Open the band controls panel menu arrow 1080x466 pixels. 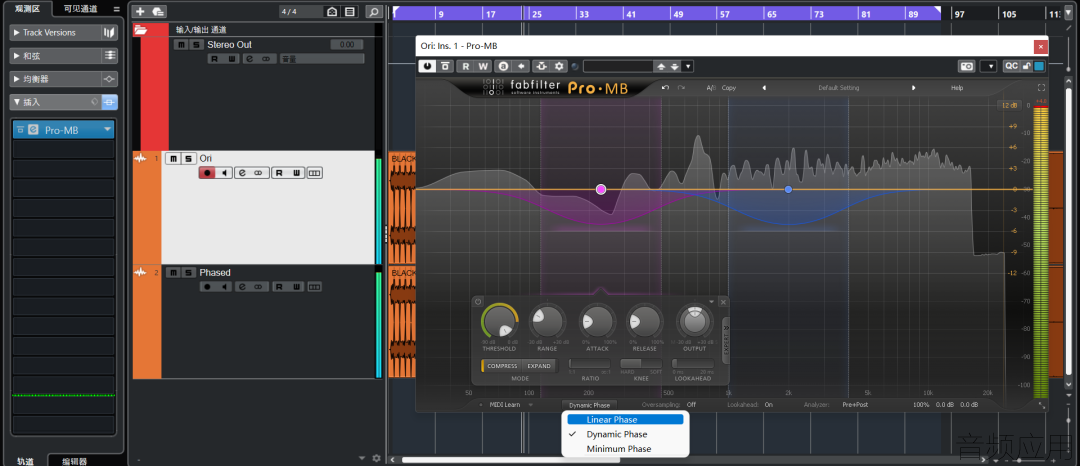712,301
